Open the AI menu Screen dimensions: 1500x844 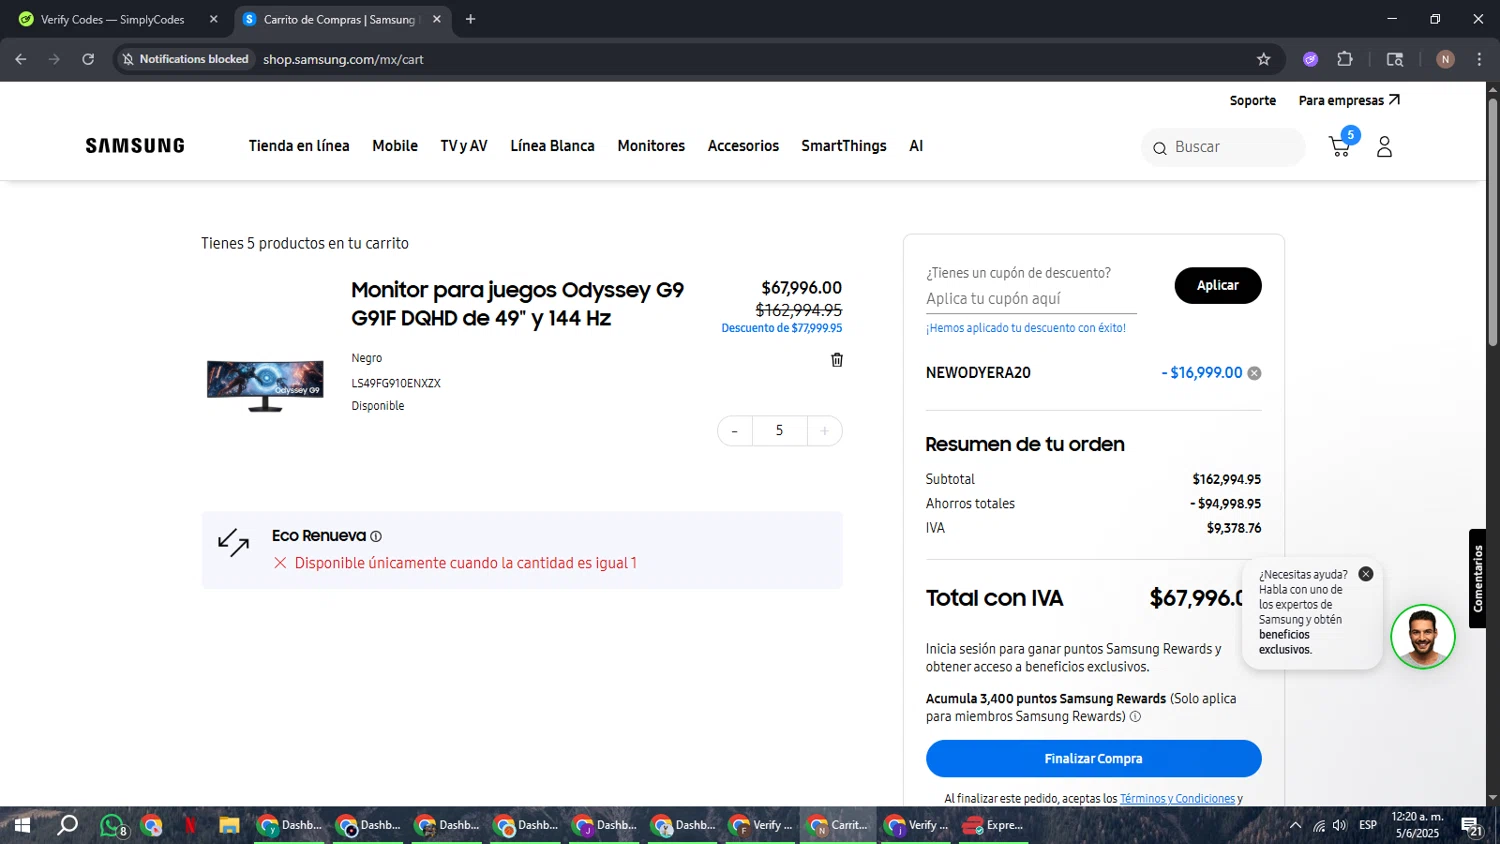(x=916, y=146)
